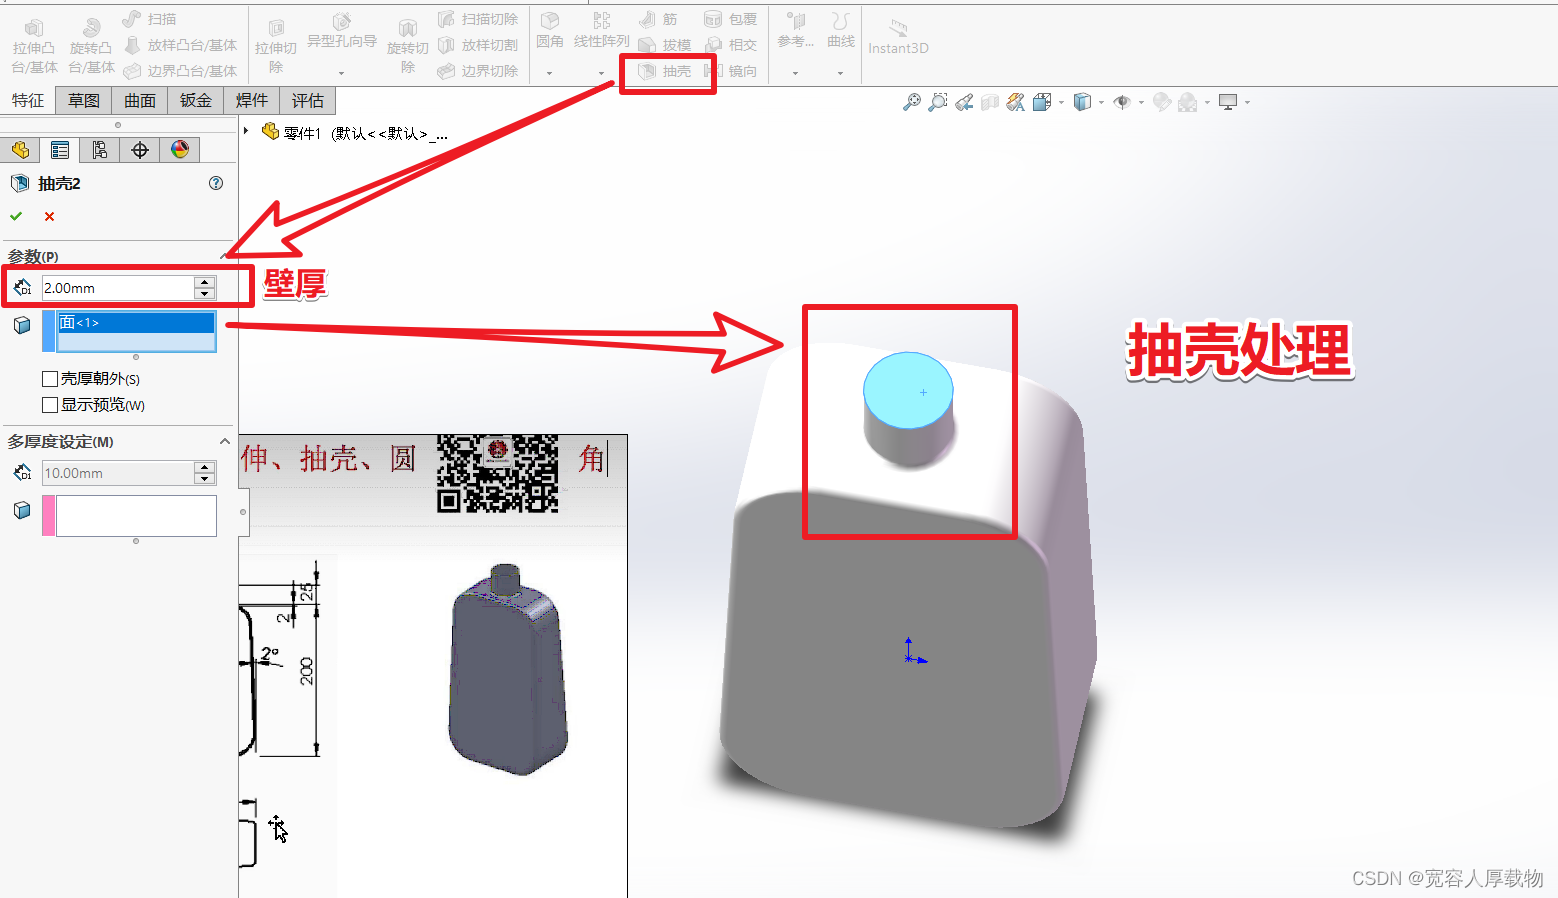Viewport: 1558px width, 898px height.
Task: Click the Section View icon
Action: pyautogui.click(x=990, y=102)
